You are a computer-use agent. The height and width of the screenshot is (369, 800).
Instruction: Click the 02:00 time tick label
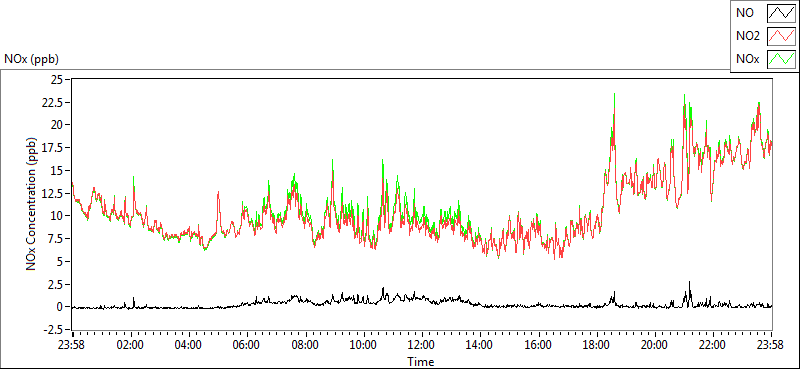coord(131,345)
